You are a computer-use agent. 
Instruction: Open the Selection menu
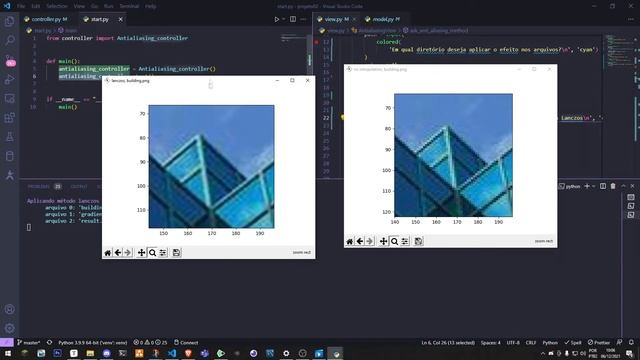(x=57, y=6)
